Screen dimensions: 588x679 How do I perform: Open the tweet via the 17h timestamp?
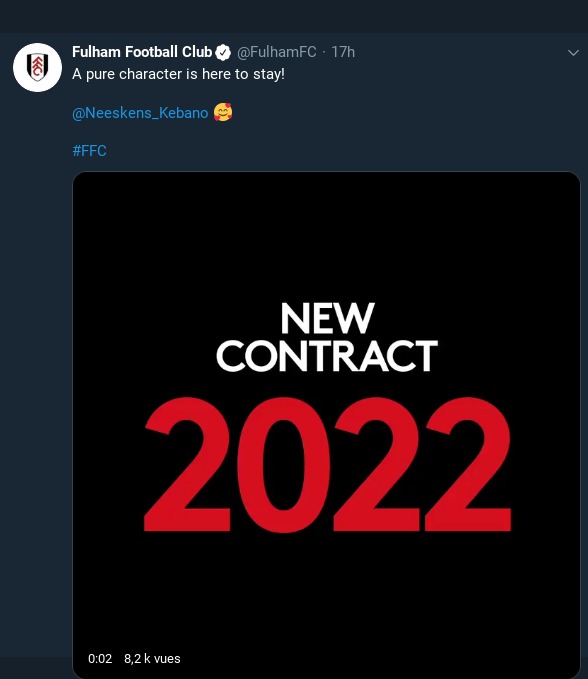pyautogui.click(x=343, y=52)
